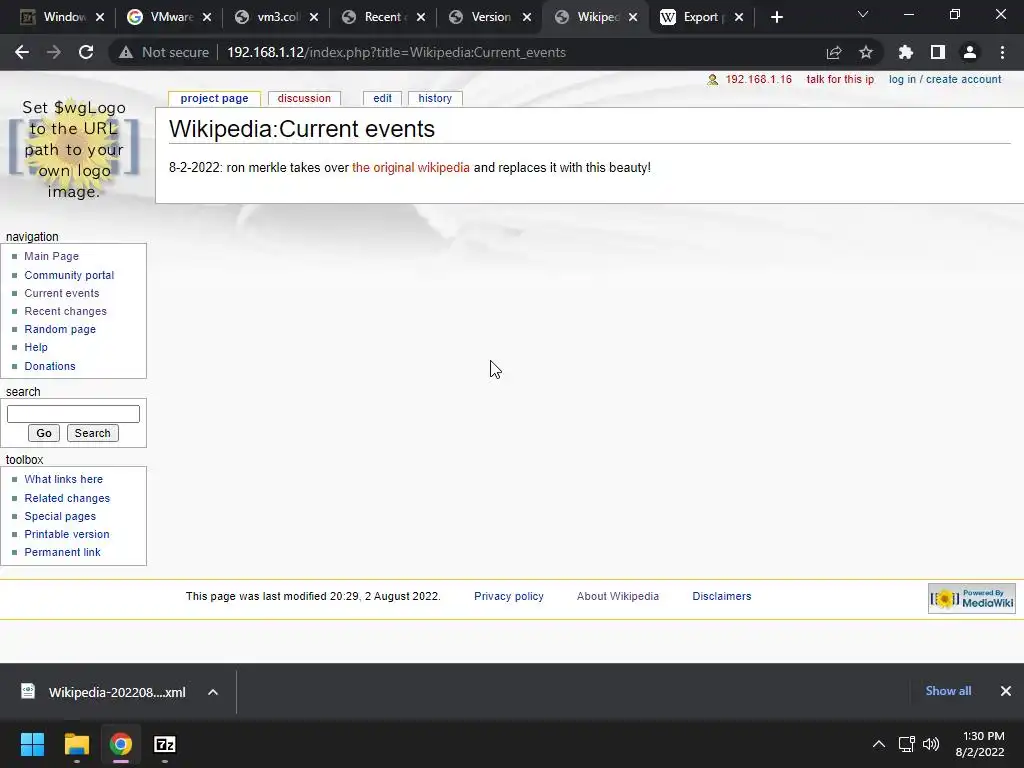Screen dimensions: 1024x768
Task: Switch to the Recent changes browser tab
Action: [x=383, y=18]
